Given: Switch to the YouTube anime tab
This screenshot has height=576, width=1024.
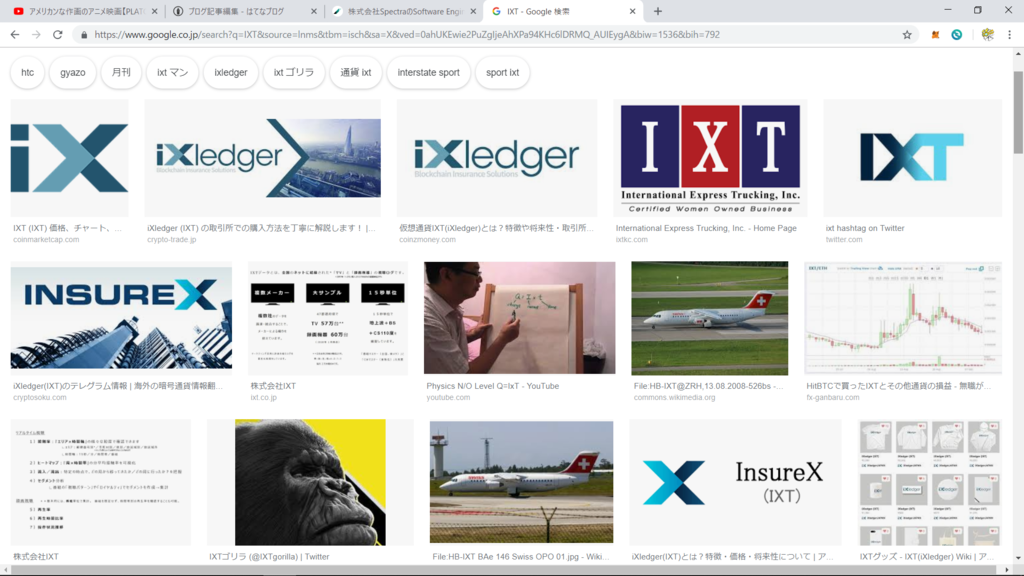Looking at the screenshot, I should (85, 11).
